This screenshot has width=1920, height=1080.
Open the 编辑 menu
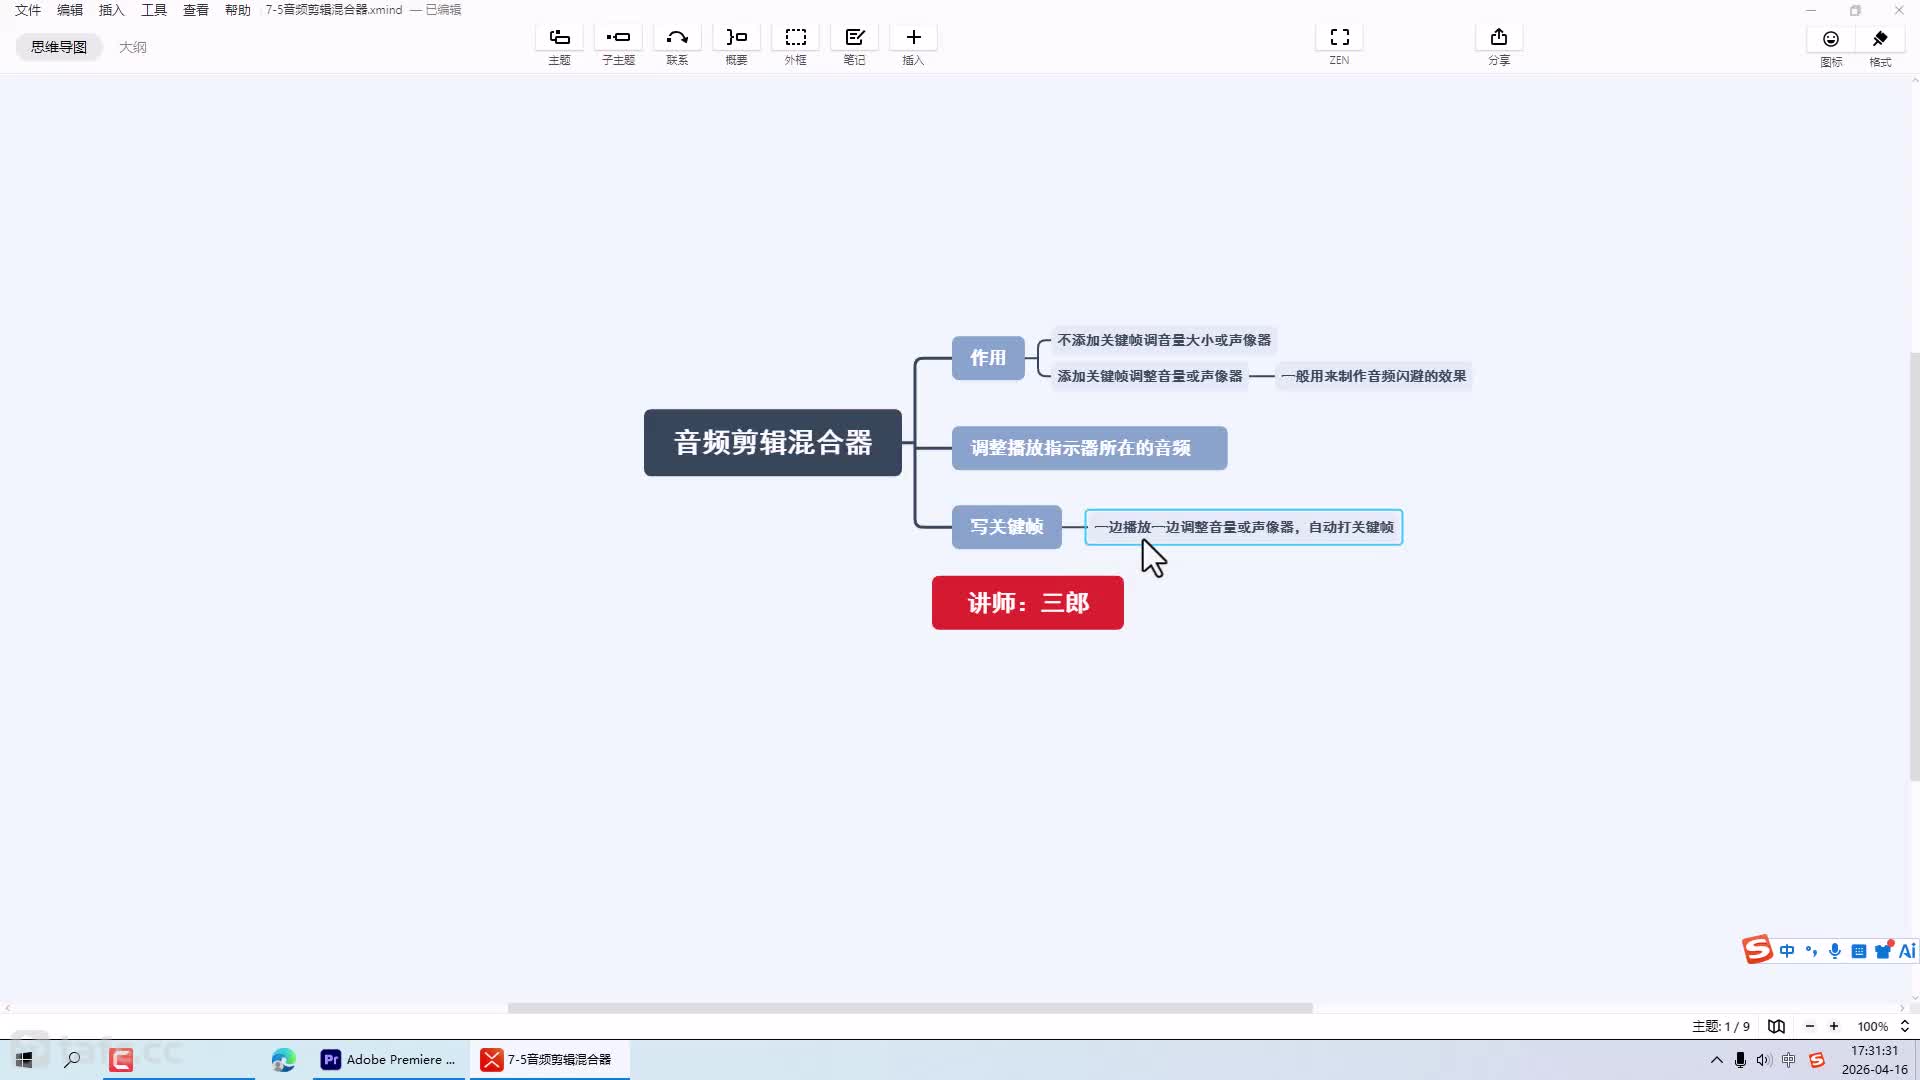pyautogui.click(x=70, y=10)
